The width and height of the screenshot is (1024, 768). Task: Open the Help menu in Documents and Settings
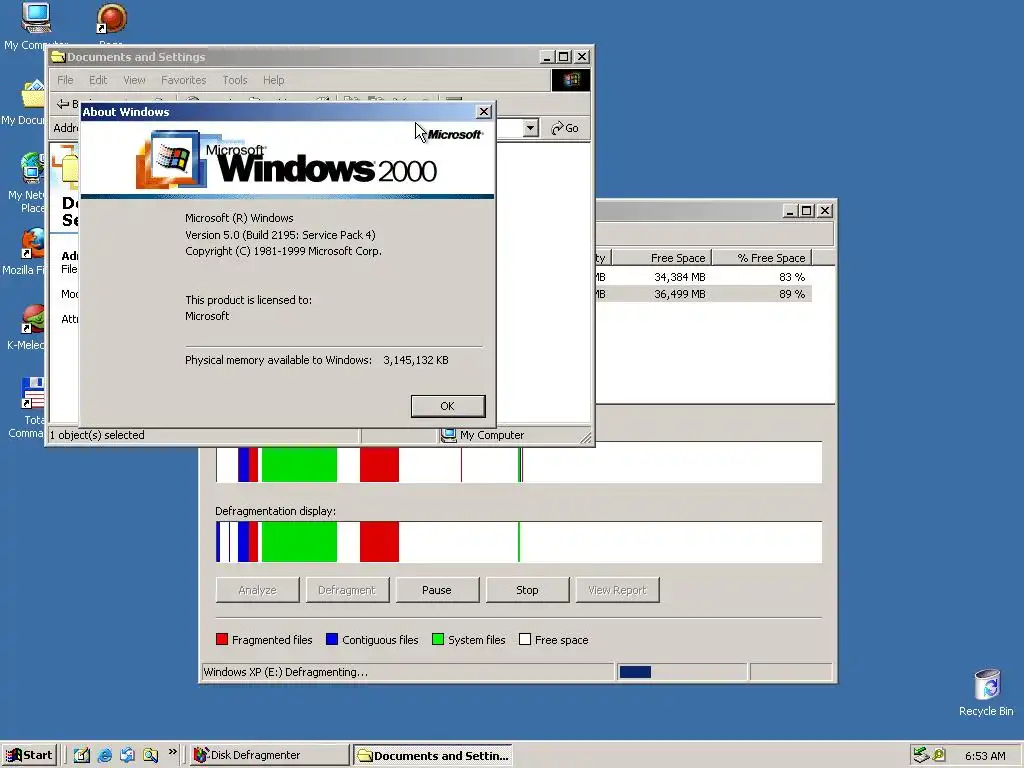274,80
